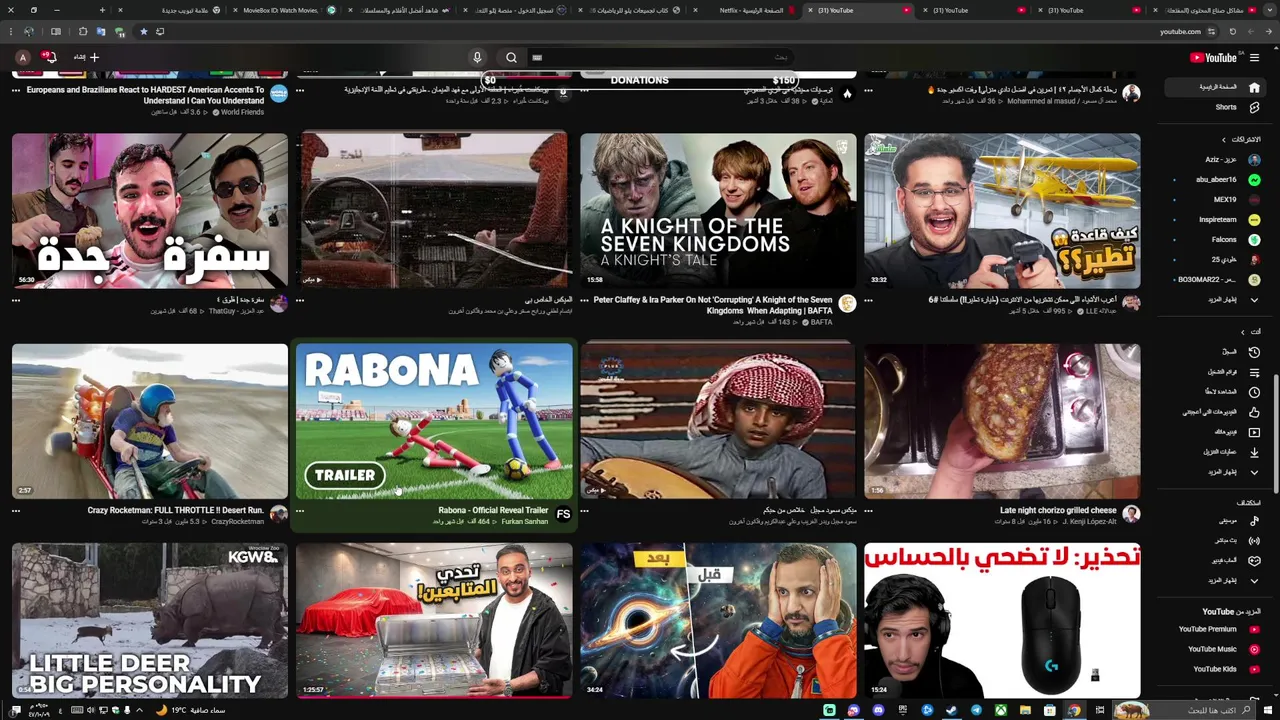Open the Xbox icon on the taskbar

click(1000, 710)
